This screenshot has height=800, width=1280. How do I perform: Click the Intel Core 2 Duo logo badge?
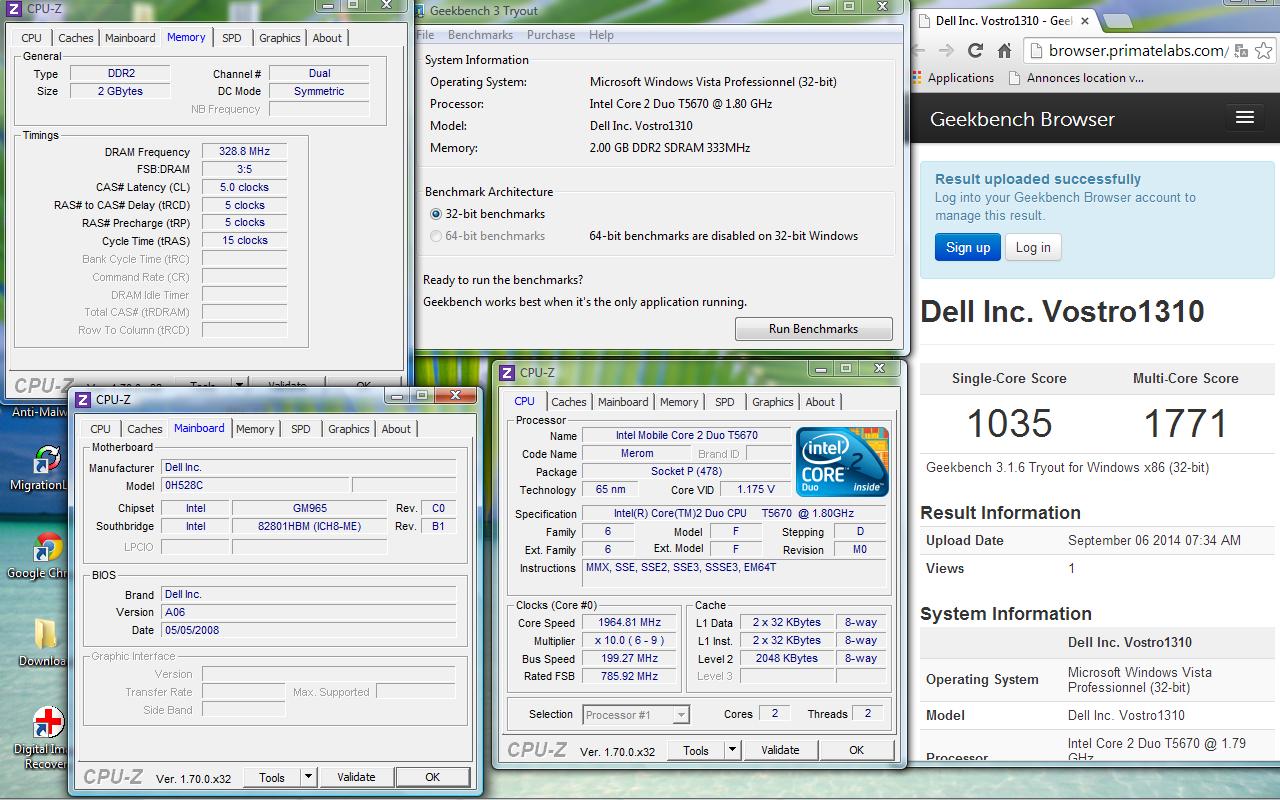(x=842, y=462)
